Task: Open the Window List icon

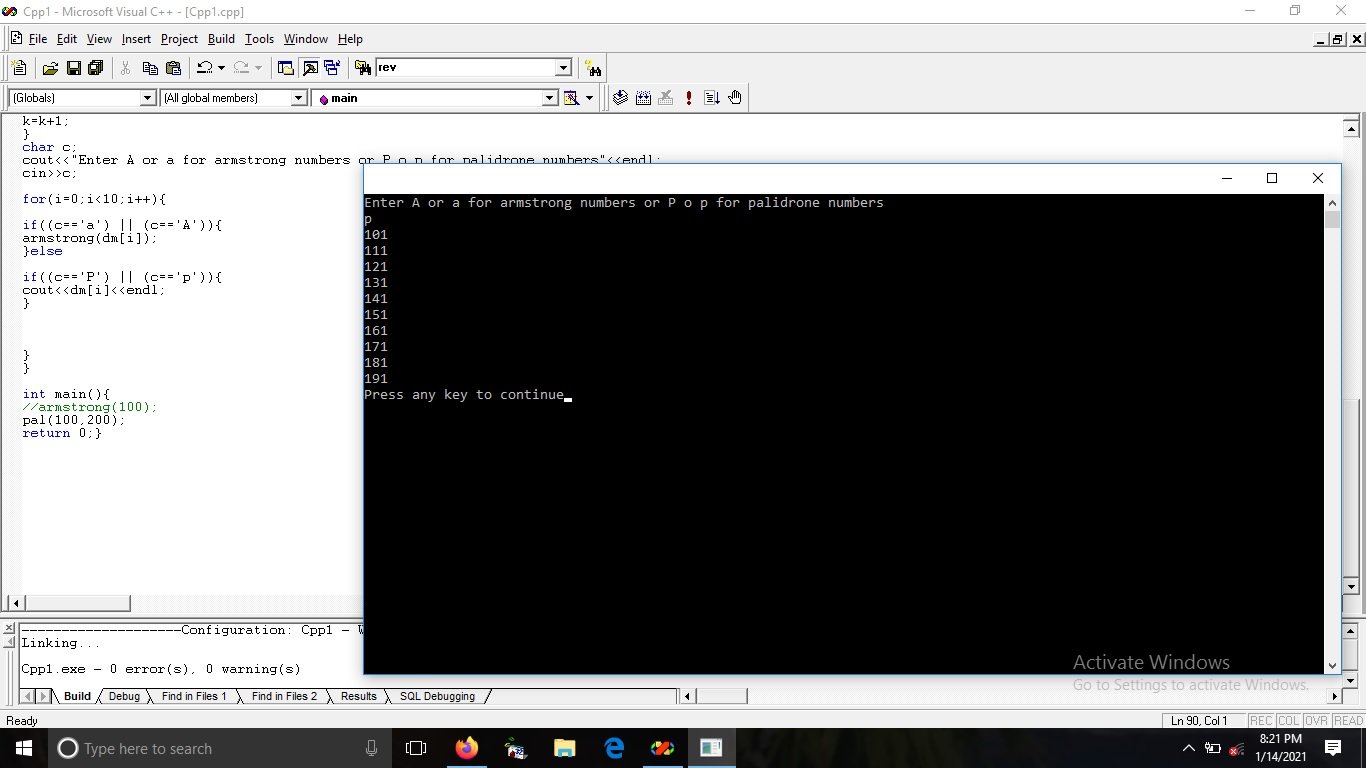Action: 331,68
